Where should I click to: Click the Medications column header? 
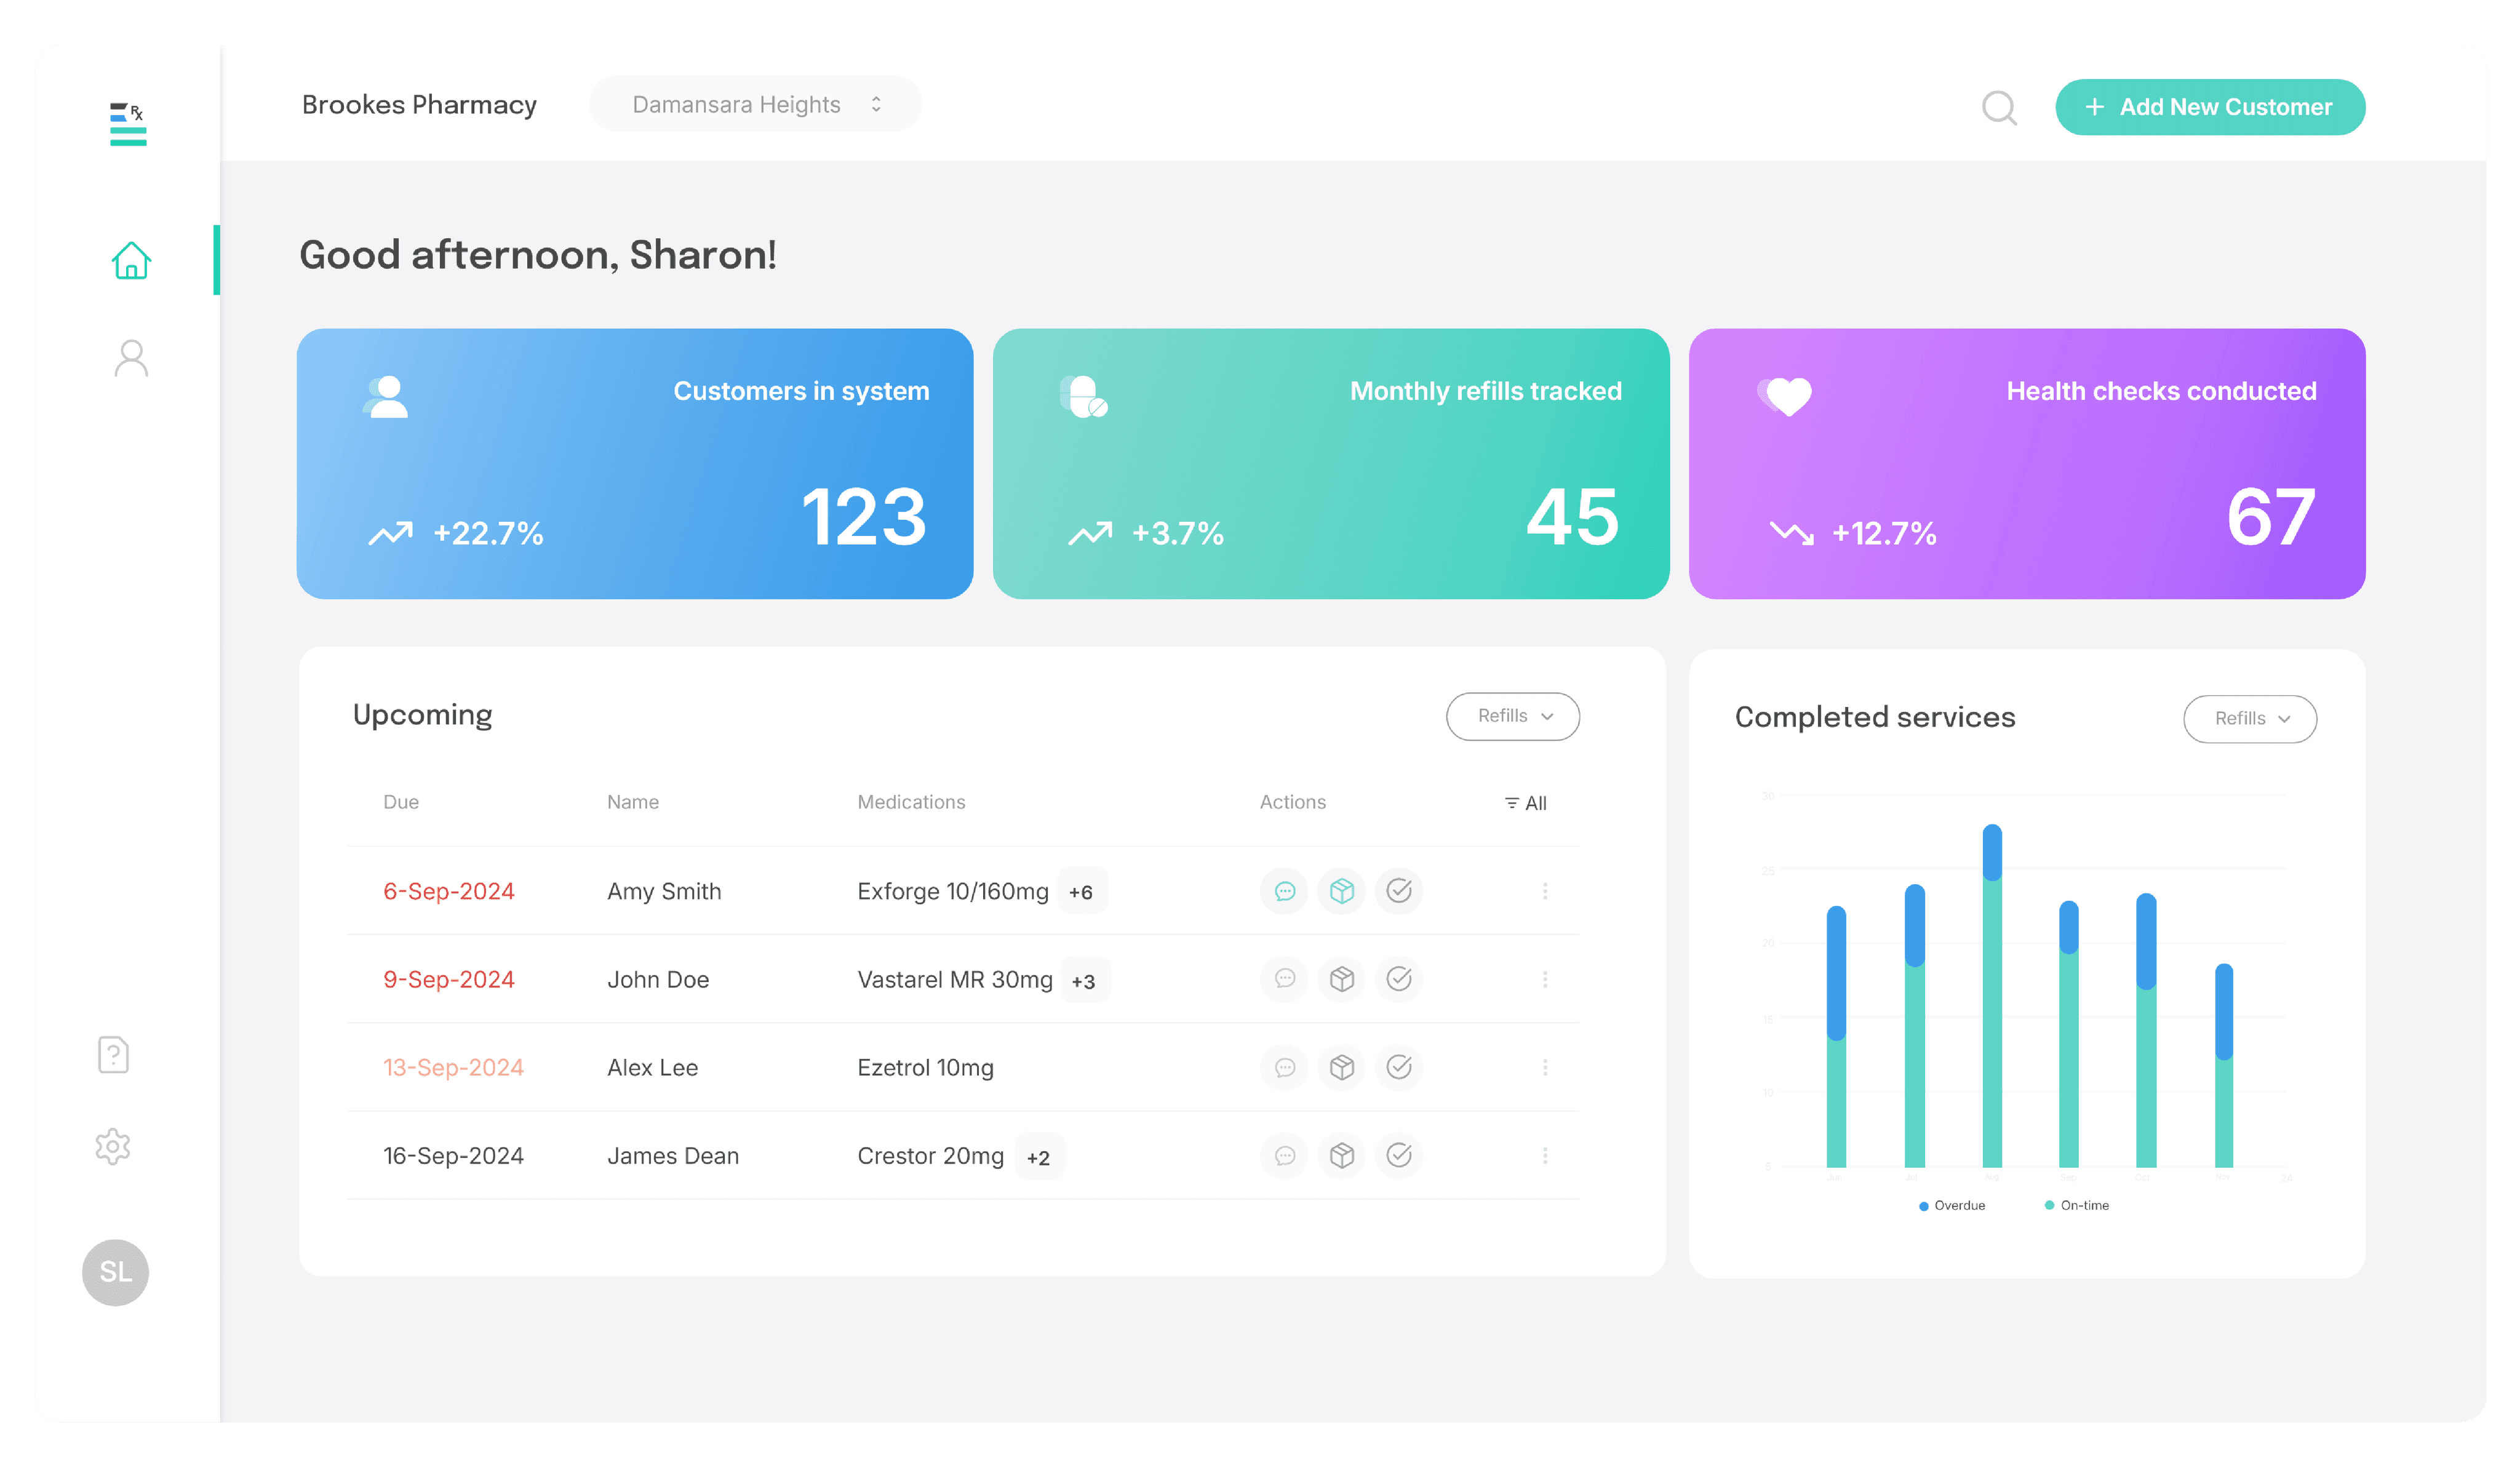click(910, 801)
